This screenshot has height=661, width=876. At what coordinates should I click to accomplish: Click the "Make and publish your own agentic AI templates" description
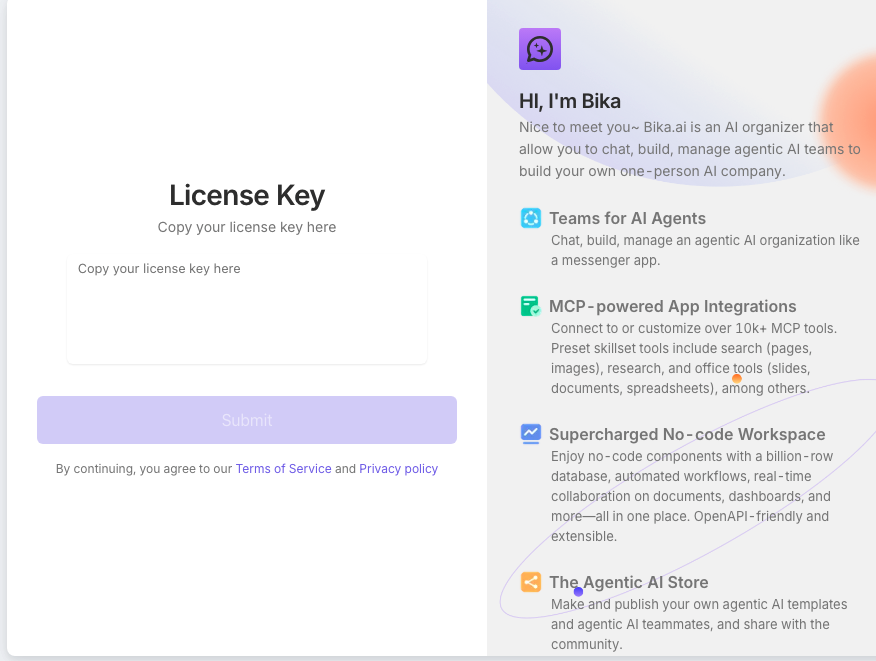click(699, 624)
